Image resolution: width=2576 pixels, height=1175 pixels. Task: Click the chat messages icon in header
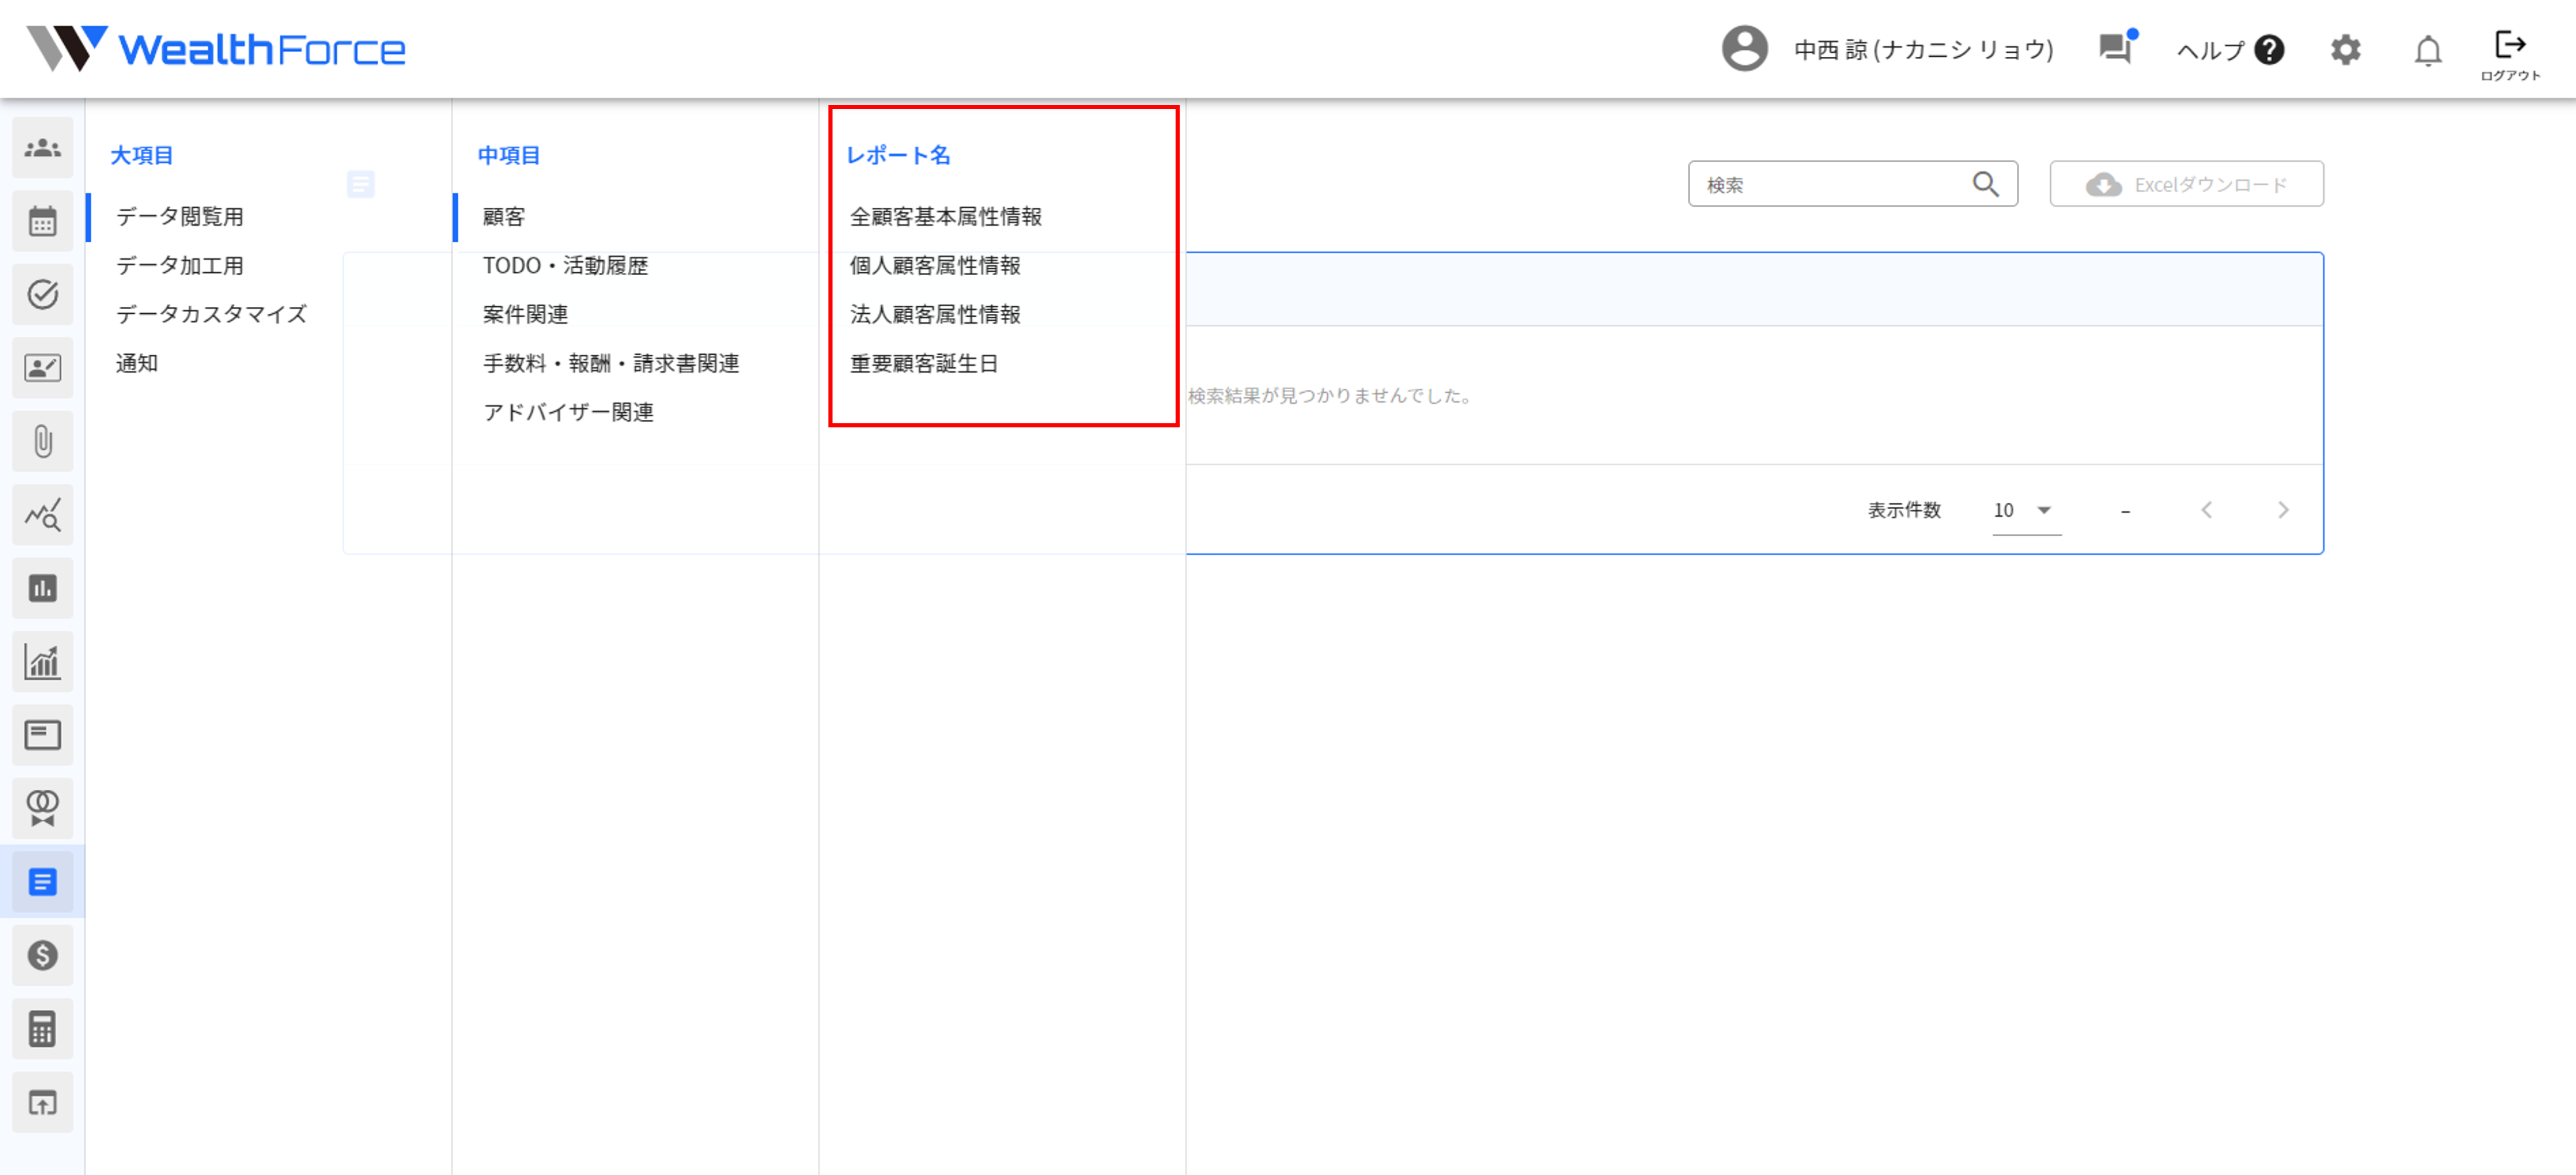2115,48
